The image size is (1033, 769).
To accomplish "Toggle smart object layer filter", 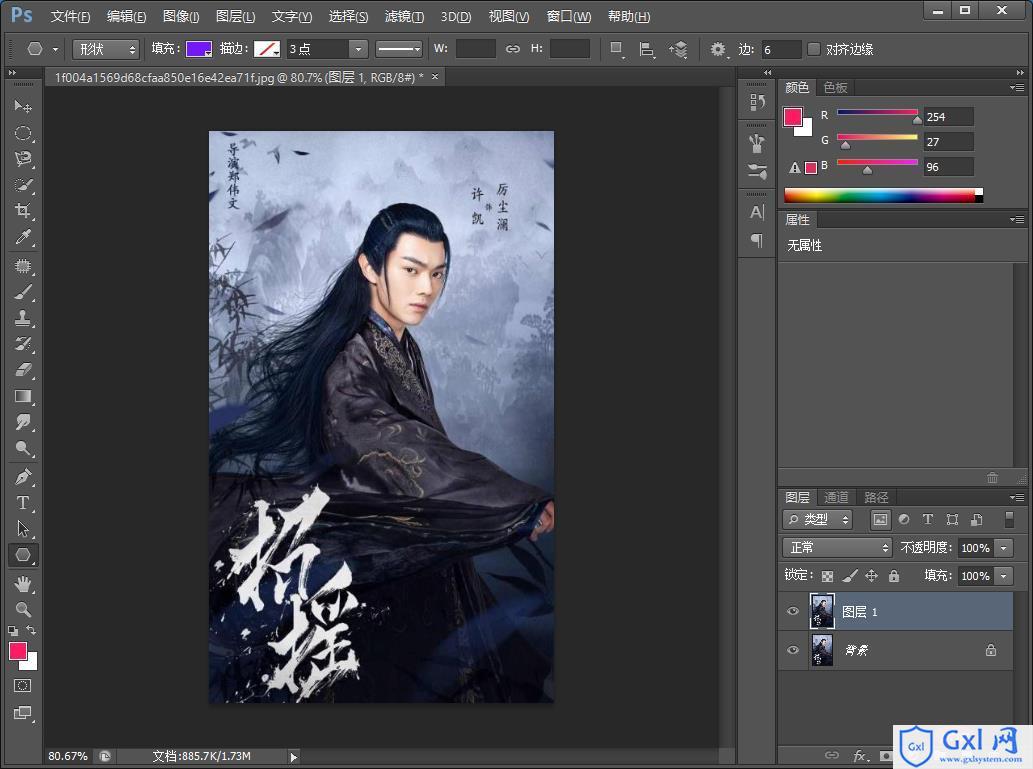I will tap(976, 519).
